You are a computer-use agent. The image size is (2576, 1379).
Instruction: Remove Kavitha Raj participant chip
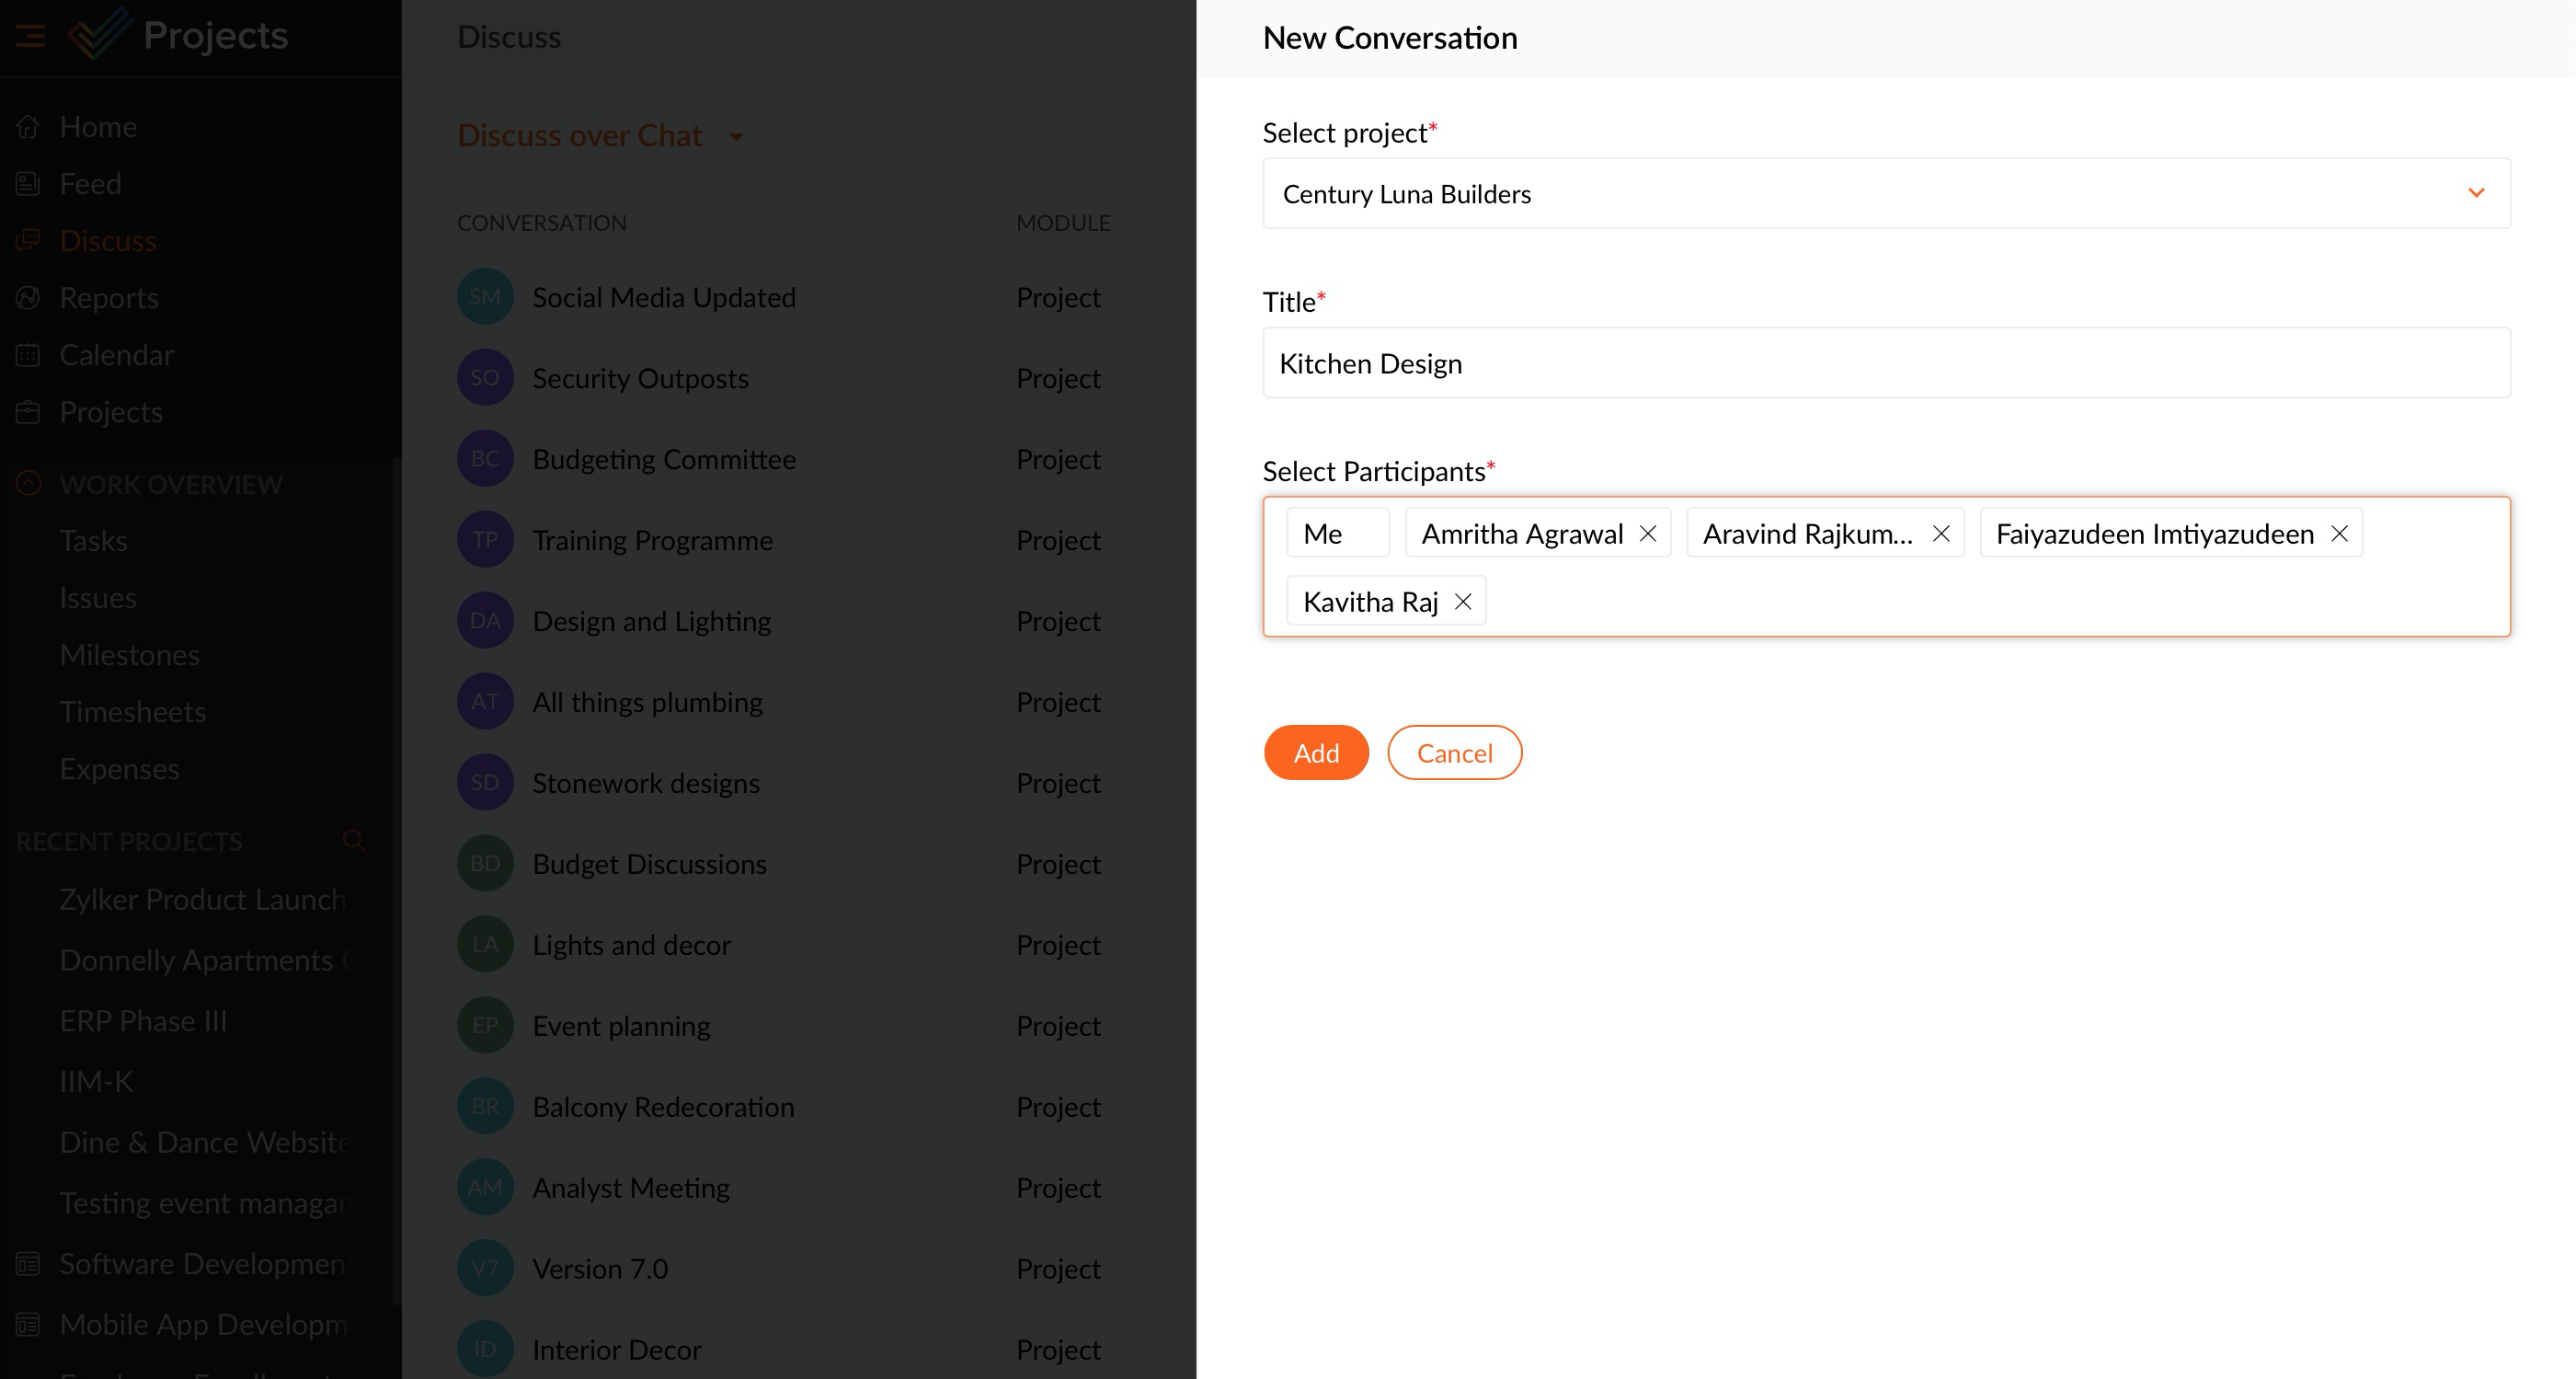[x=1463, y=602]
